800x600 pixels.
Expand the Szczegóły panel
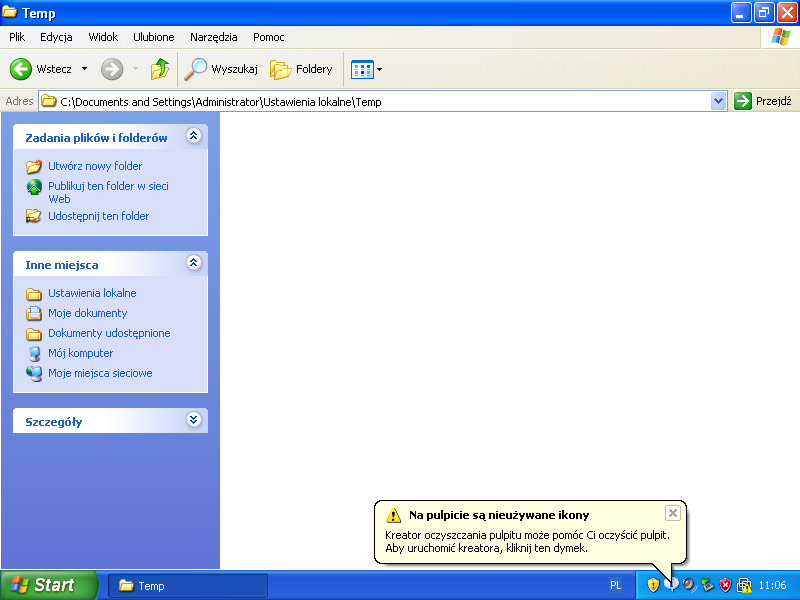(x=193, y=420)
